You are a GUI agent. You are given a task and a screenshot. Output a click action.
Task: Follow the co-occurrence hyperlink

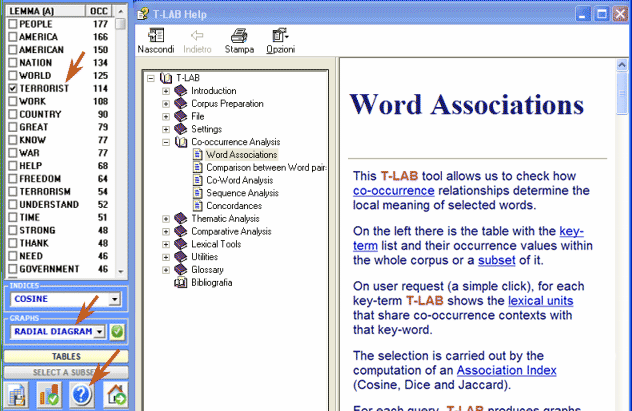point(394,191)
